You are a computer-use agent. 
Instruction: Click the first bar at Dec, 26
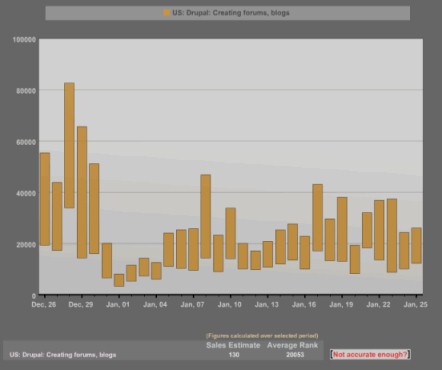point(45,199)
